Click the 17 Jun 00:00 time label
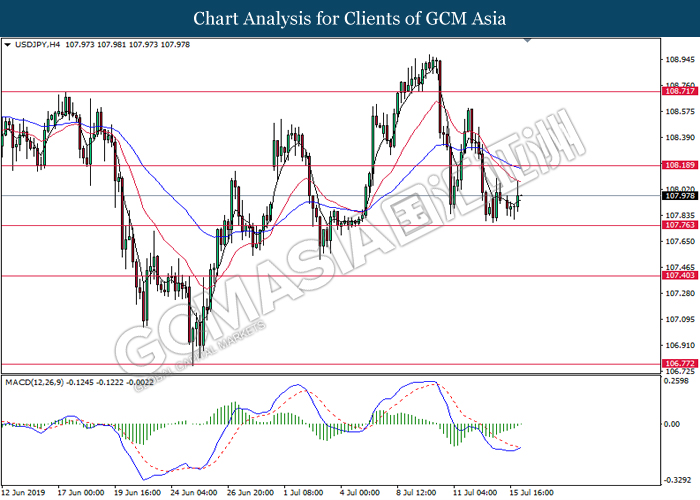 pos(81,492)
